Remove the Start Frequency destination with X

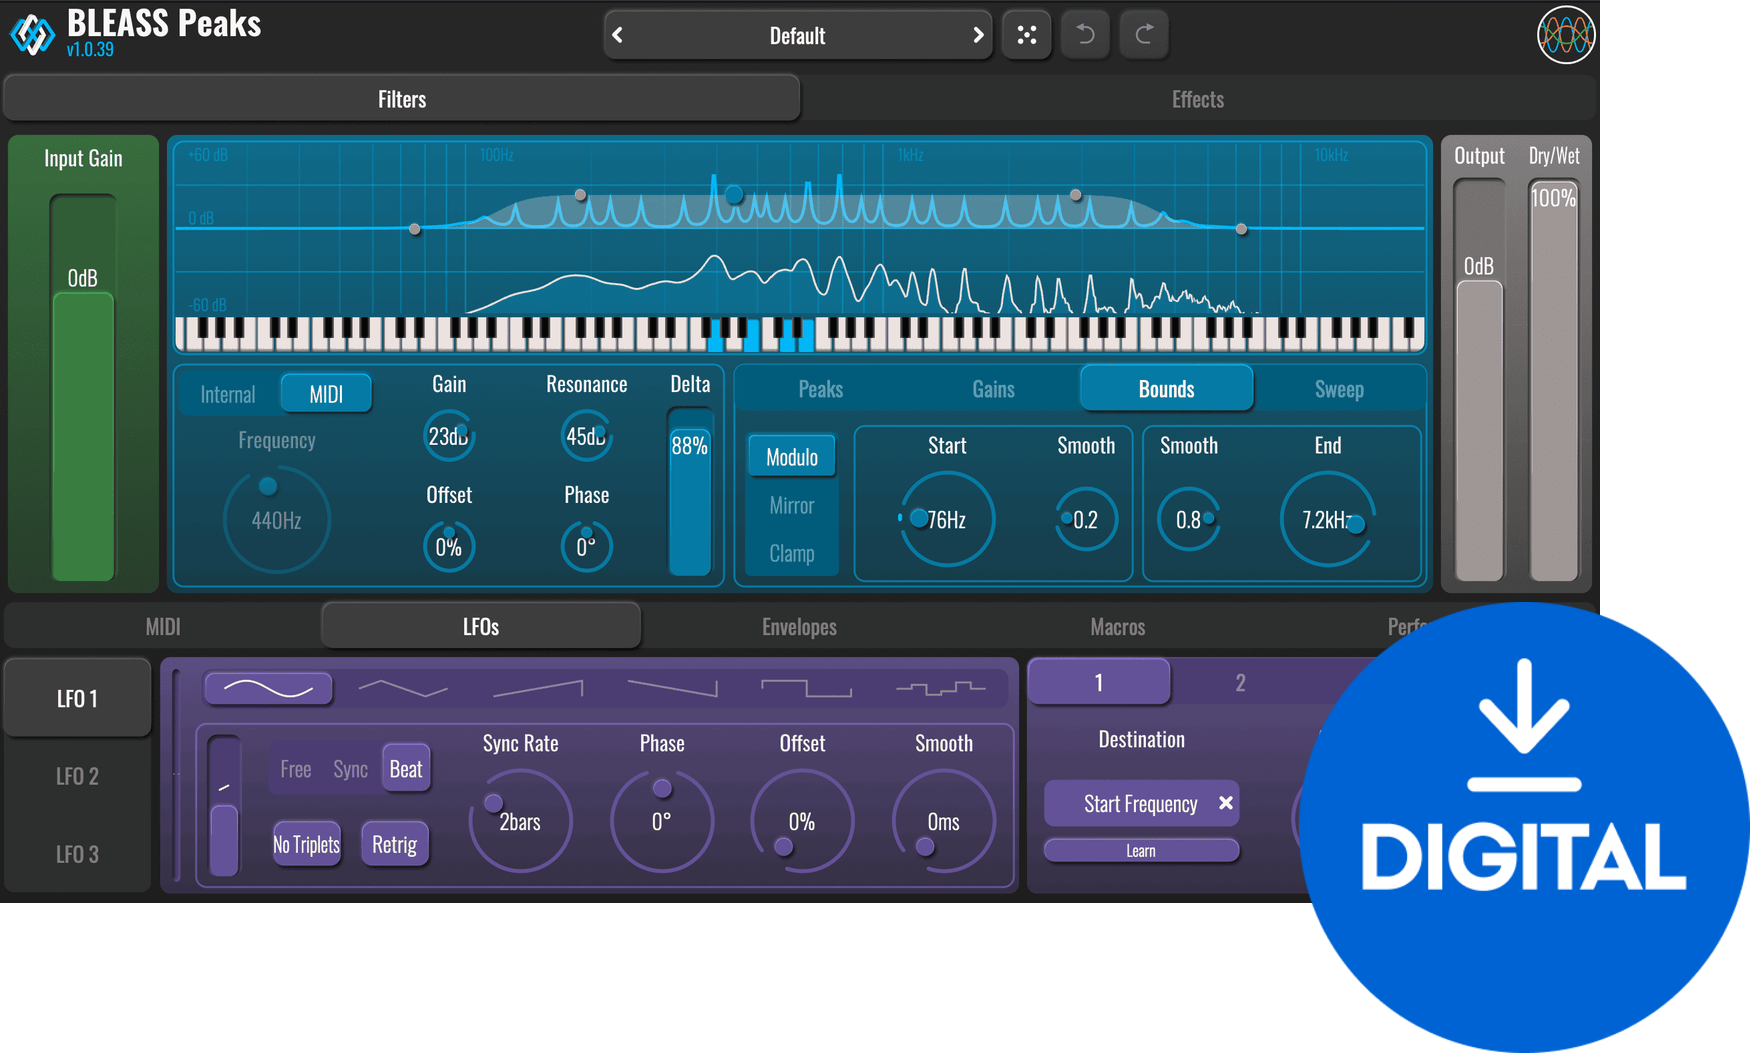(1225, 803)
